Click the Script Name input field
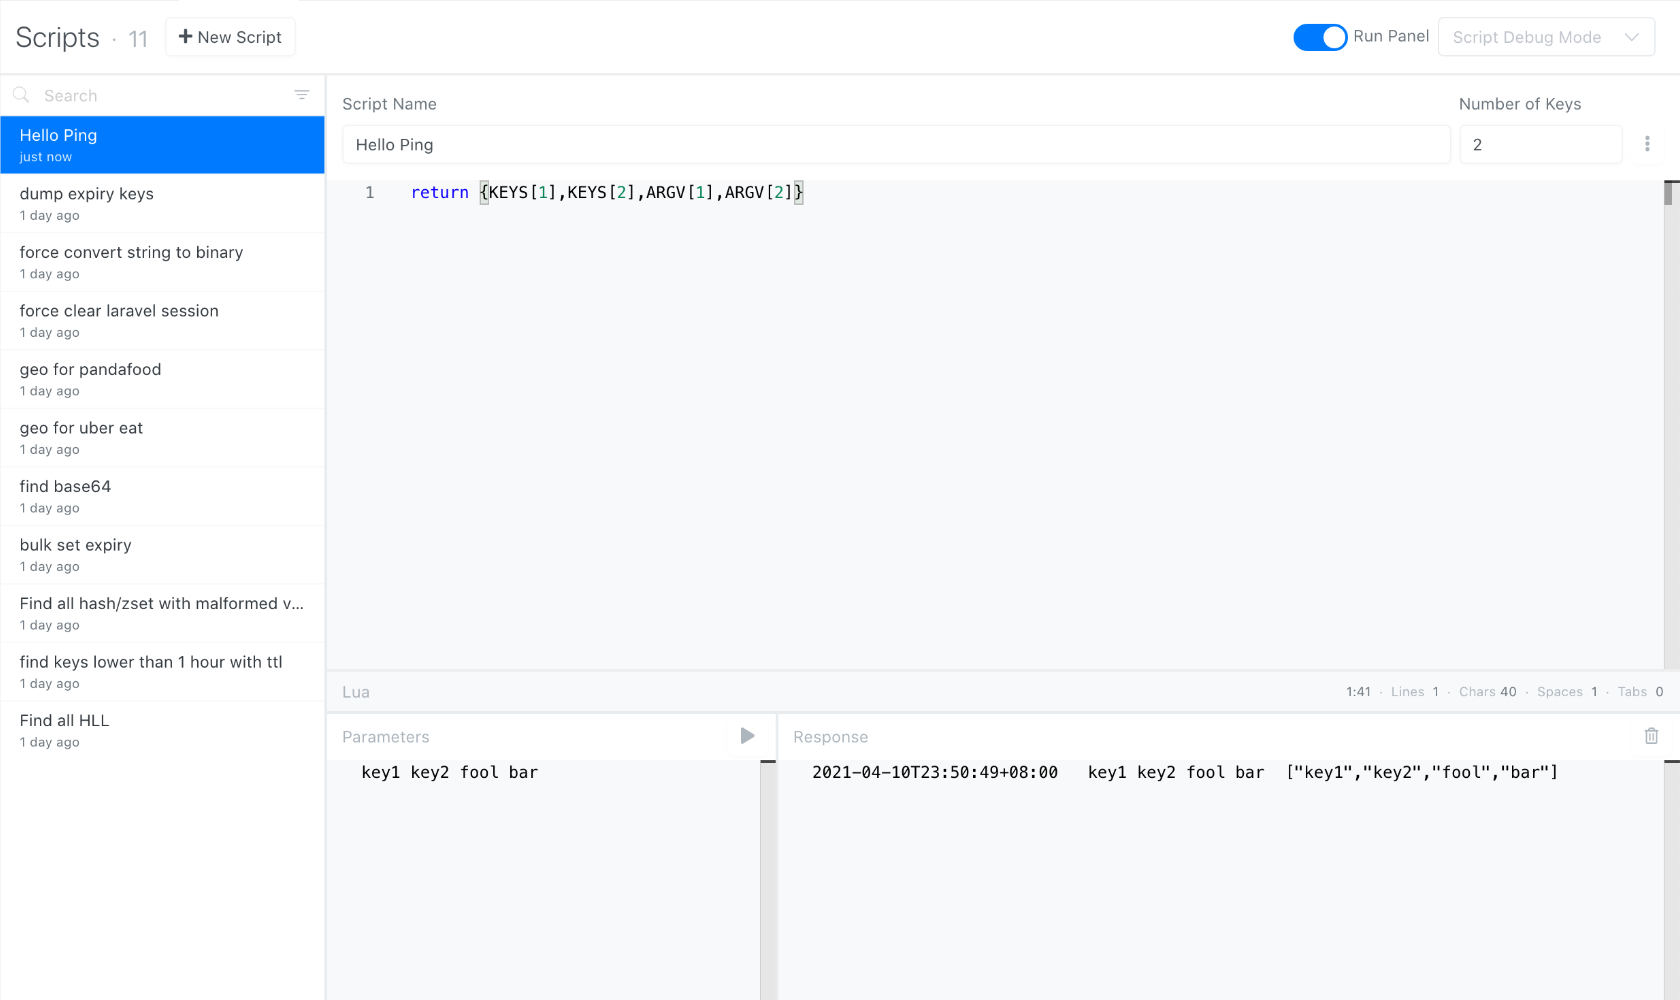 click(x=895, y=145)
